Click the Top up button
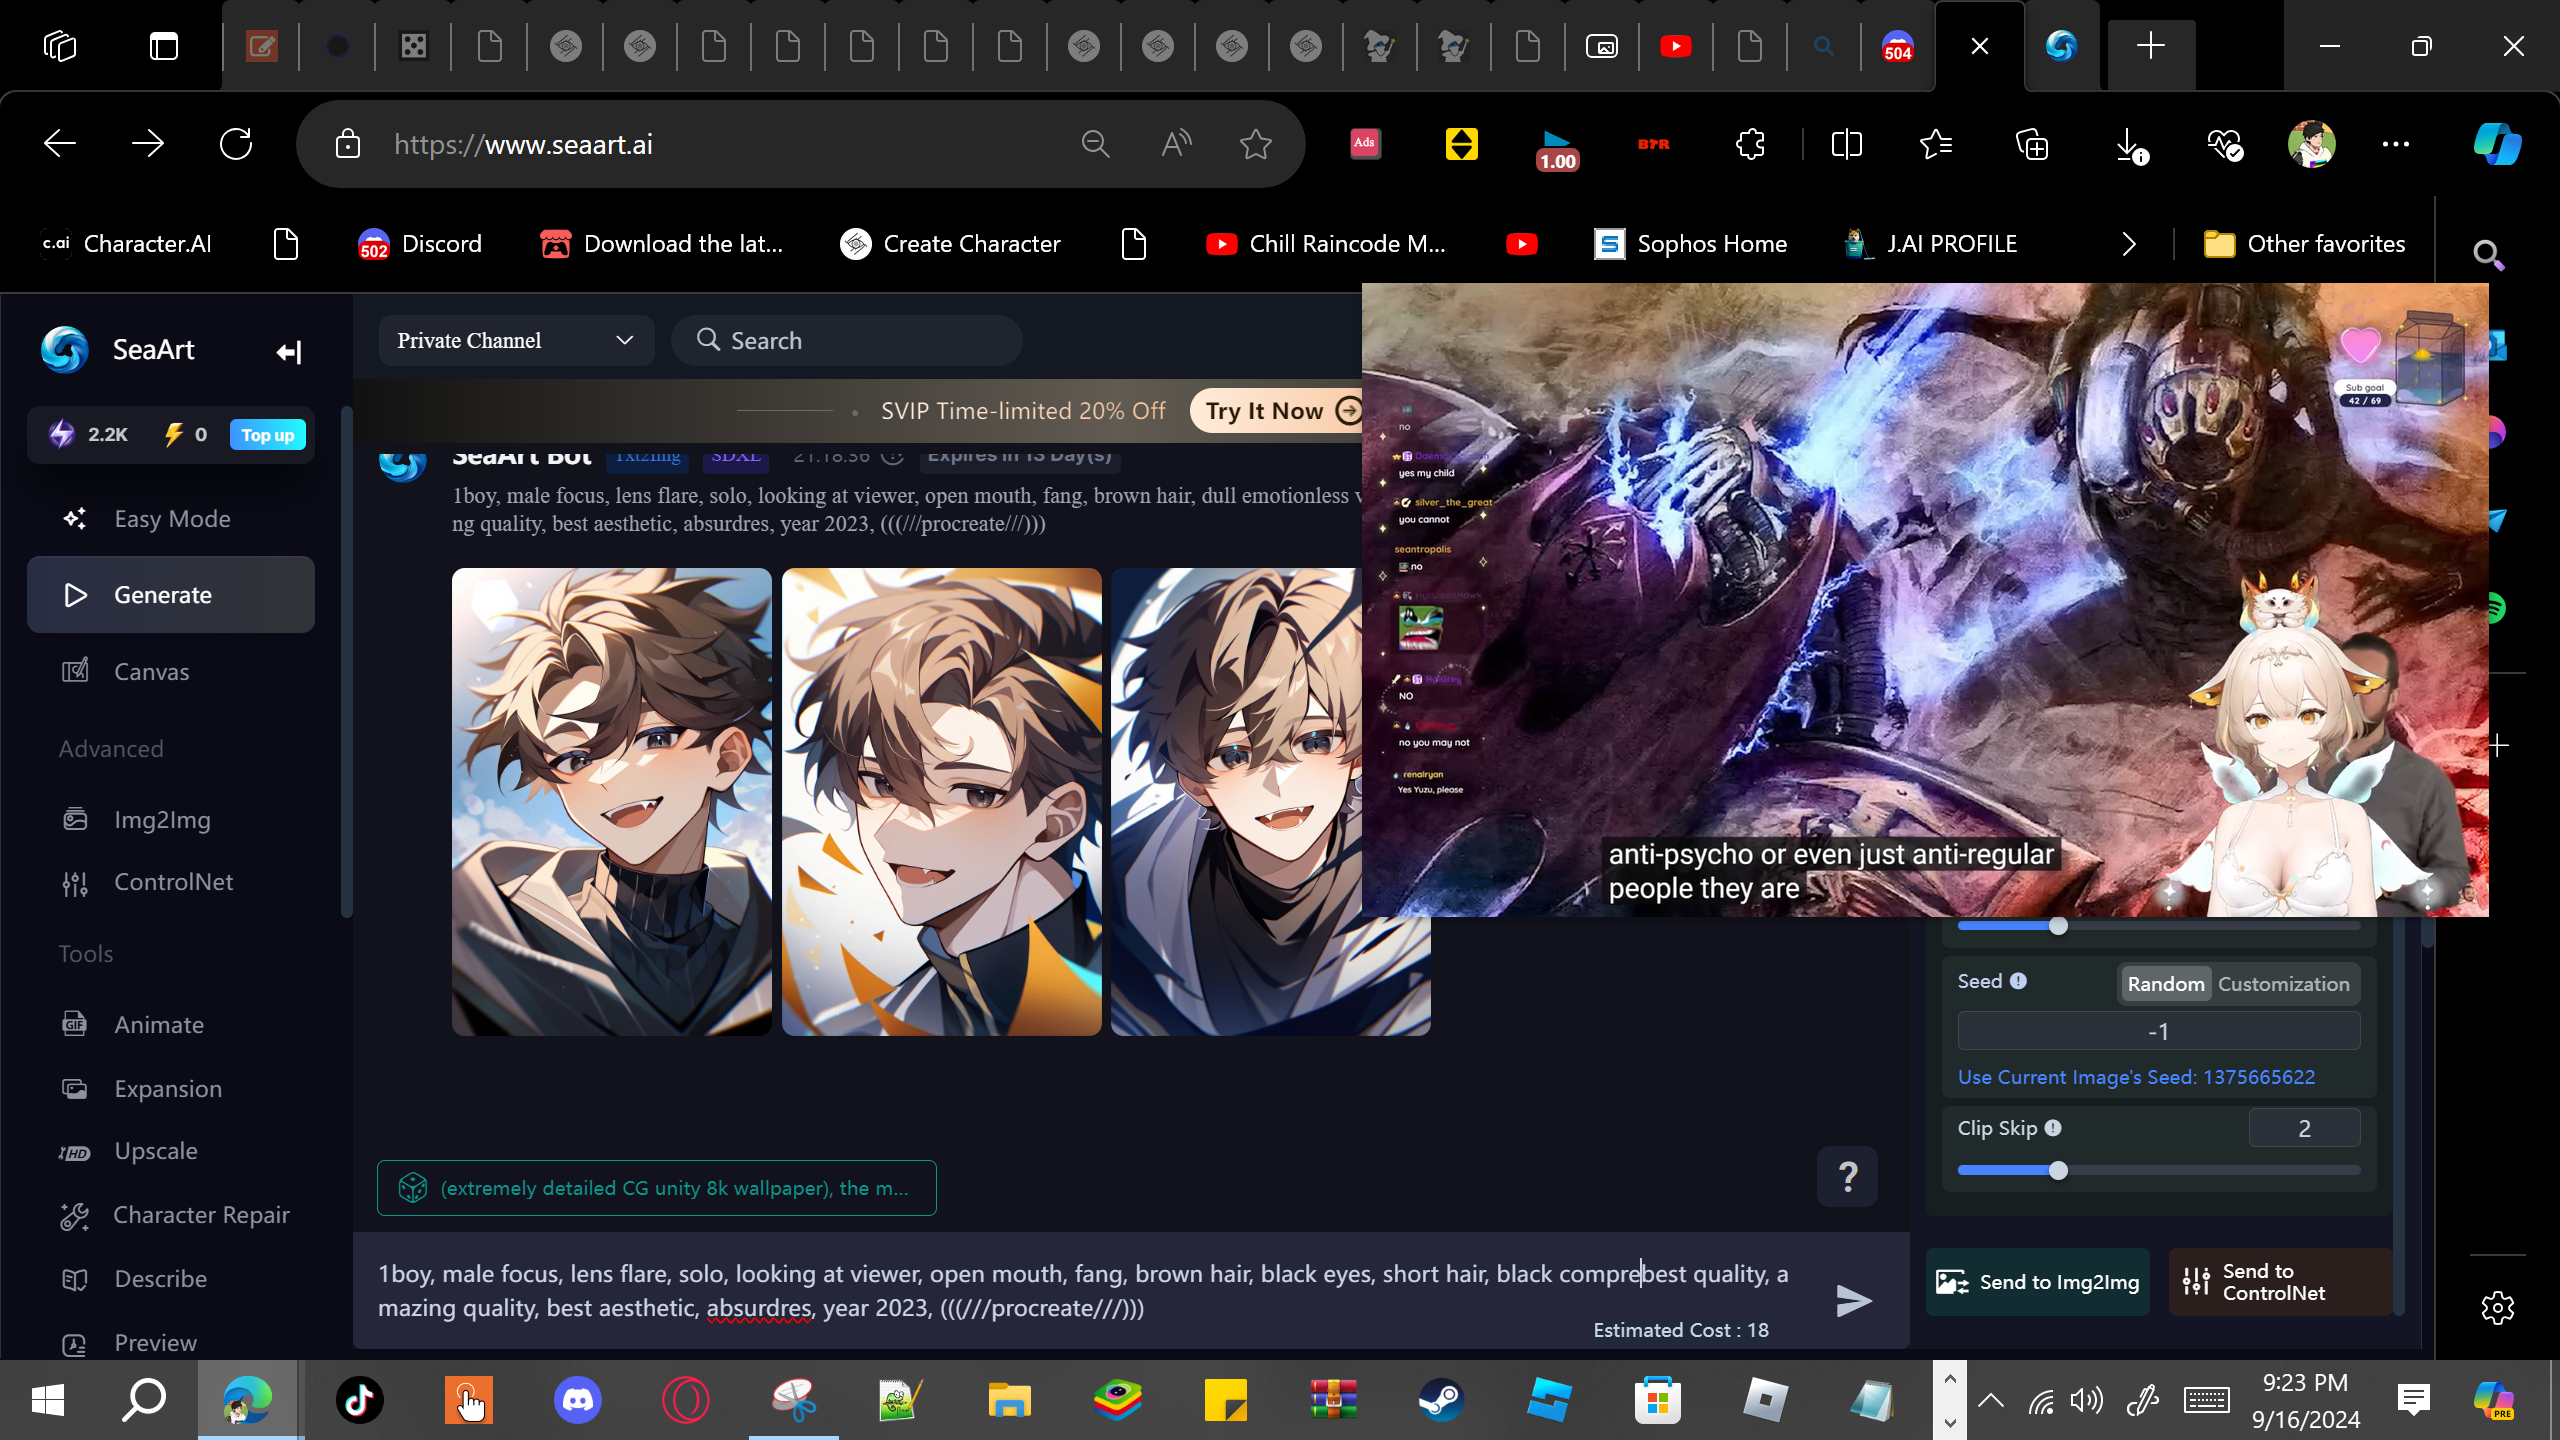The width and height of the screenshot is (2560, 1440). [x=267, y=435]
